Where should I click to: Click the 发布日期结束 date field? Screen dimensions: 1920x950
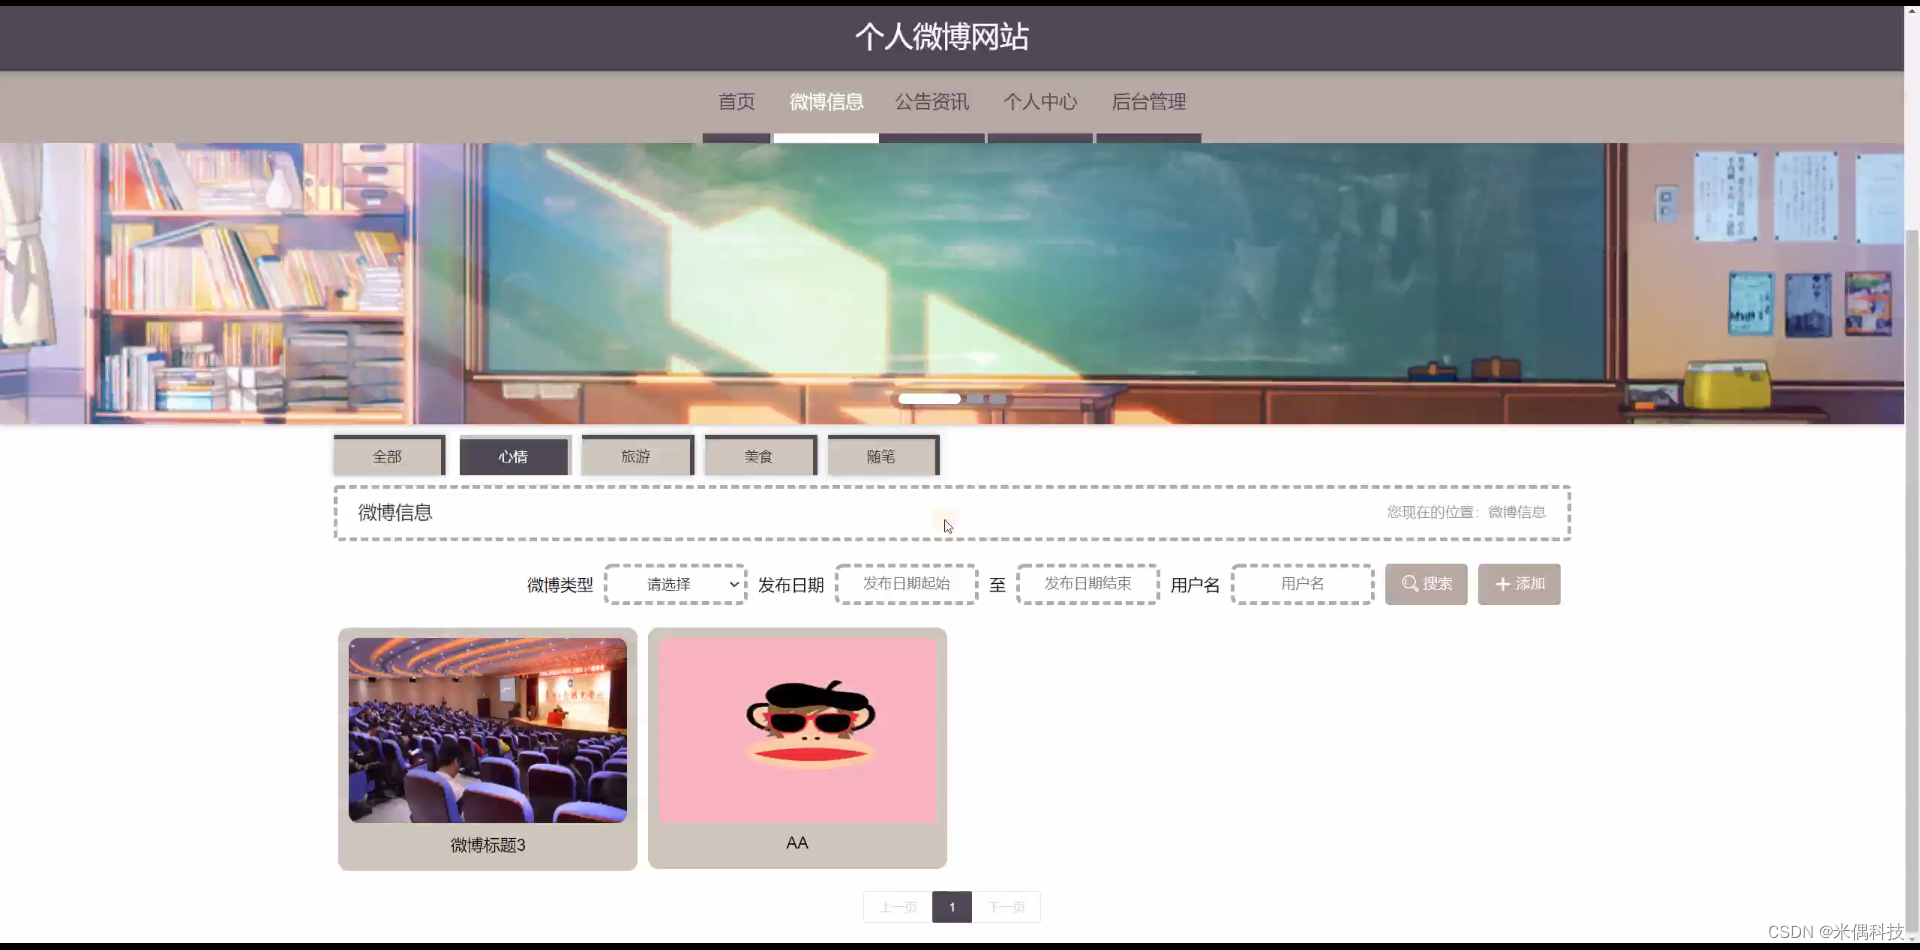tap(1088, 584)
